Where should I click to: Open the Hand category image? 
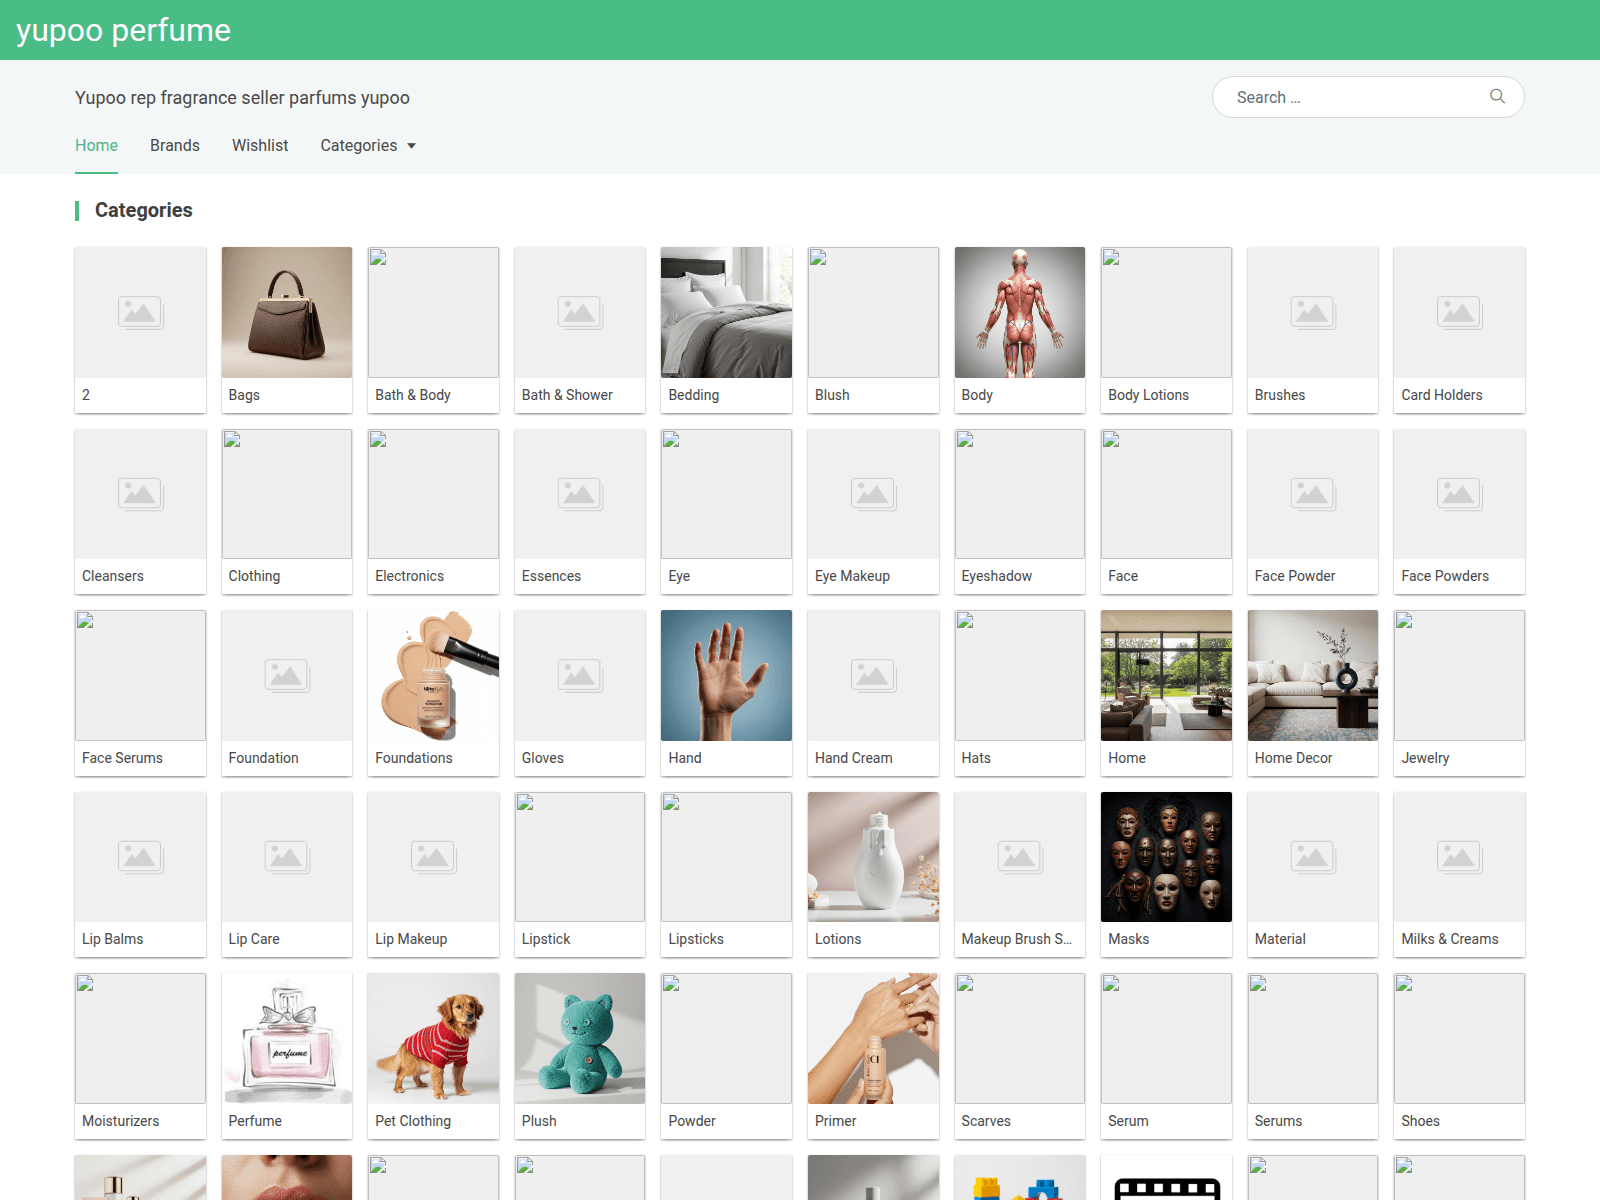[x=727, y=675]
